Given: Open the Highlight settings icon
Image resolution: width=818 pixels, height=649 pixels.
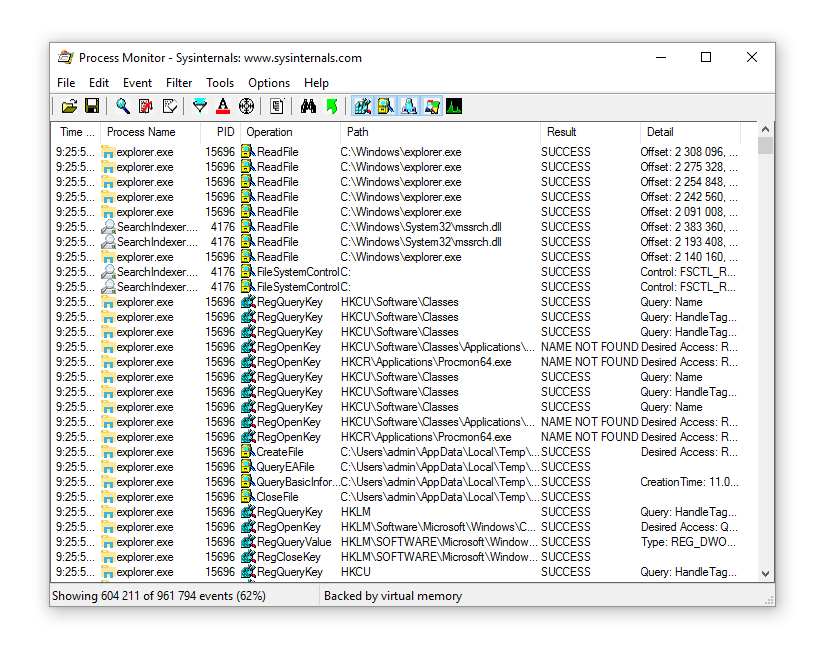Looking at the screenshot, I should click(x=223, y=107).
